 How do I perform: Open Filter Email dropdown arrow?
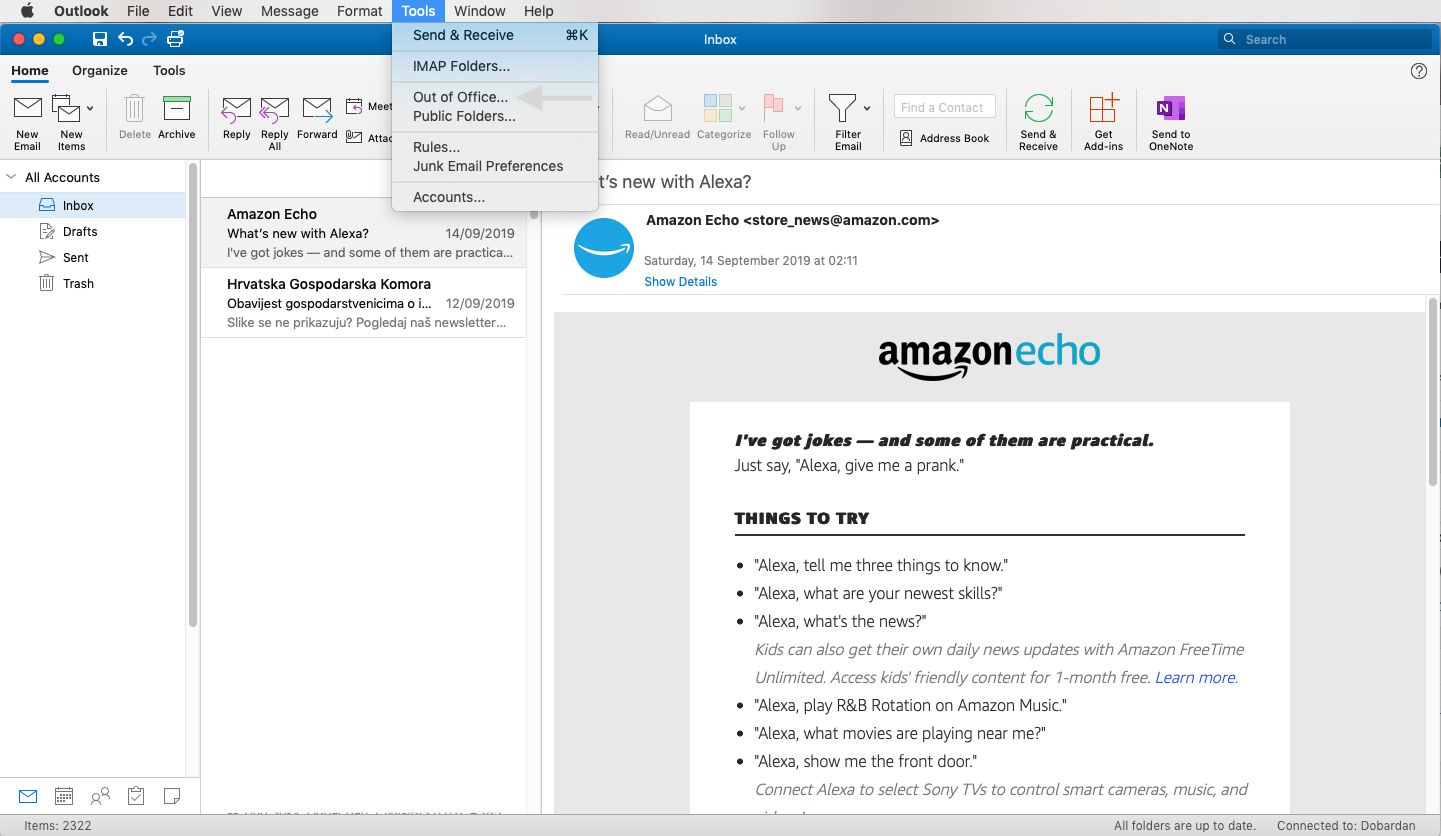click(867, 108)
